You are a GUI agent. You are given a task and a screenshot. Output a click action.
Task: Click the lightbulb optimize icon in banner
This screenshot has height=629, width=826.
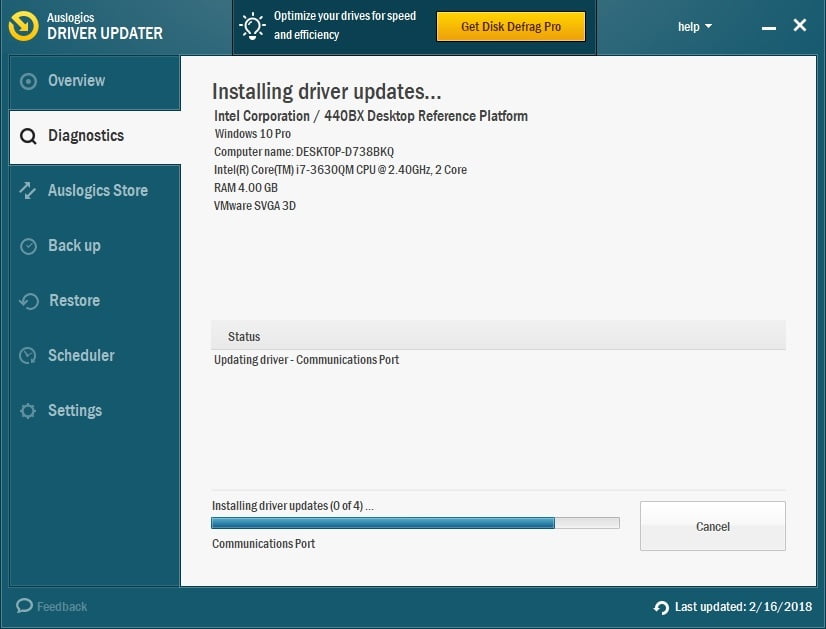[252, 26]
